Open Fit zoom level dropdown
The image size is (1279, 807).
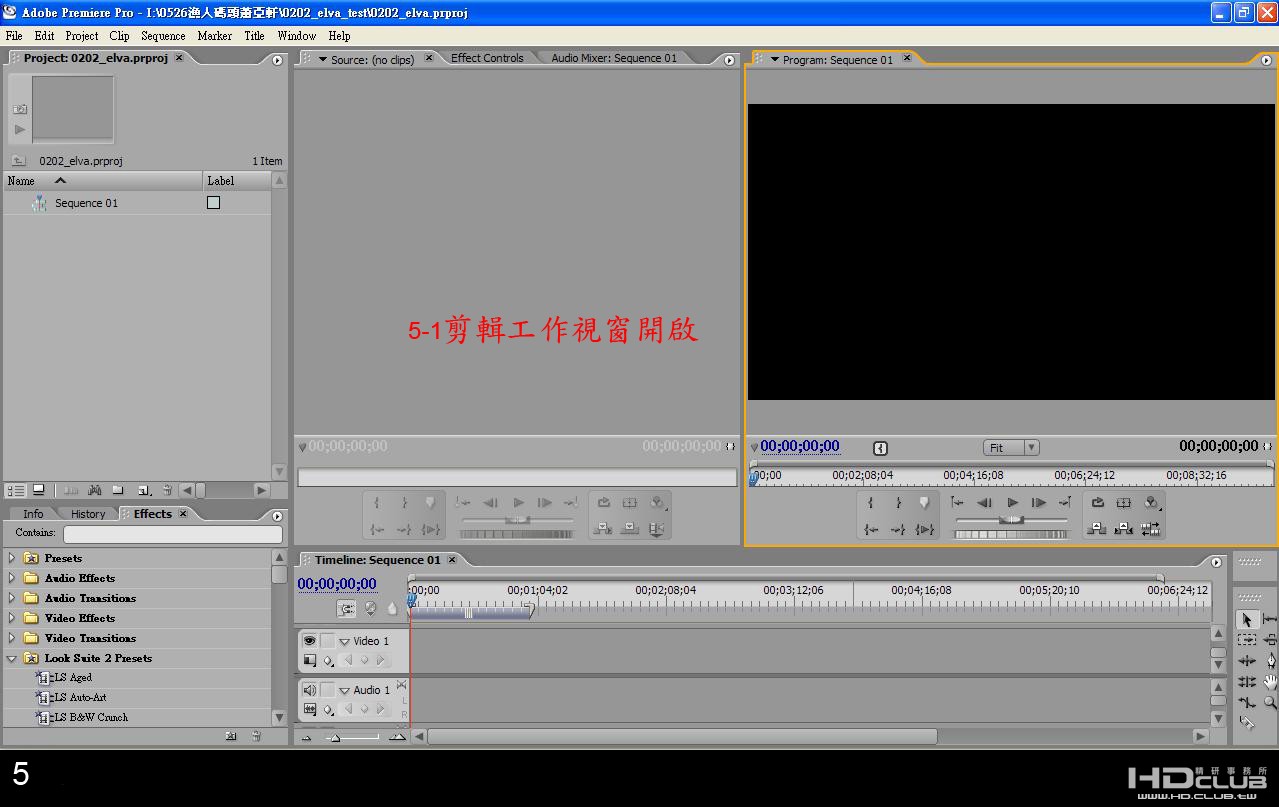[x=1011, y=448]
